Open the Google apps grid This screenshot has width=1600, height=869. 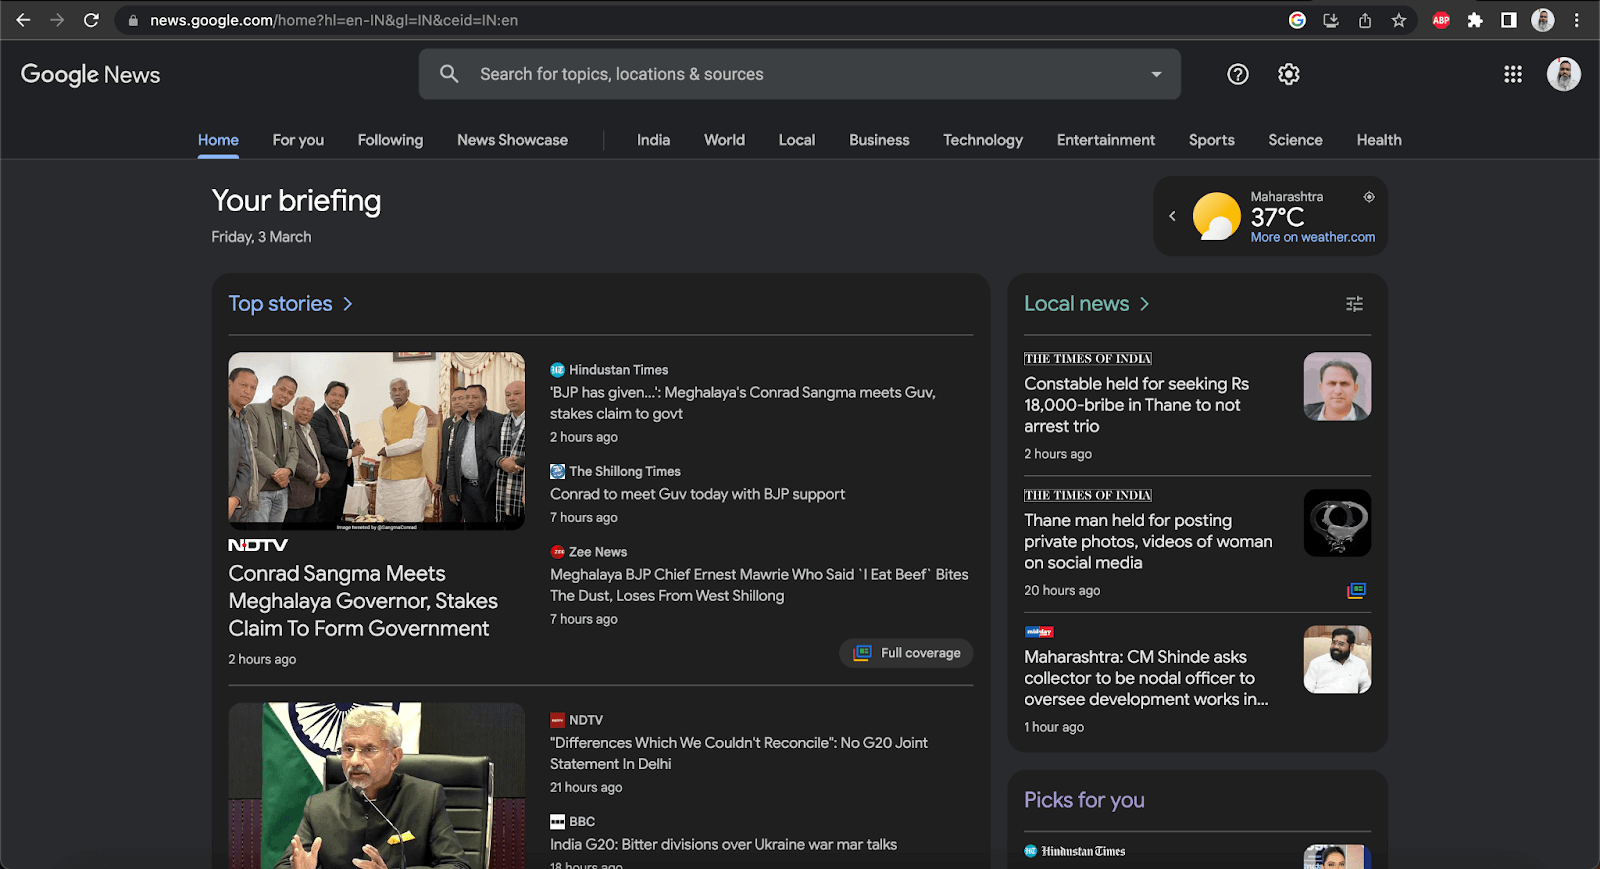[x=1513, y=74]
